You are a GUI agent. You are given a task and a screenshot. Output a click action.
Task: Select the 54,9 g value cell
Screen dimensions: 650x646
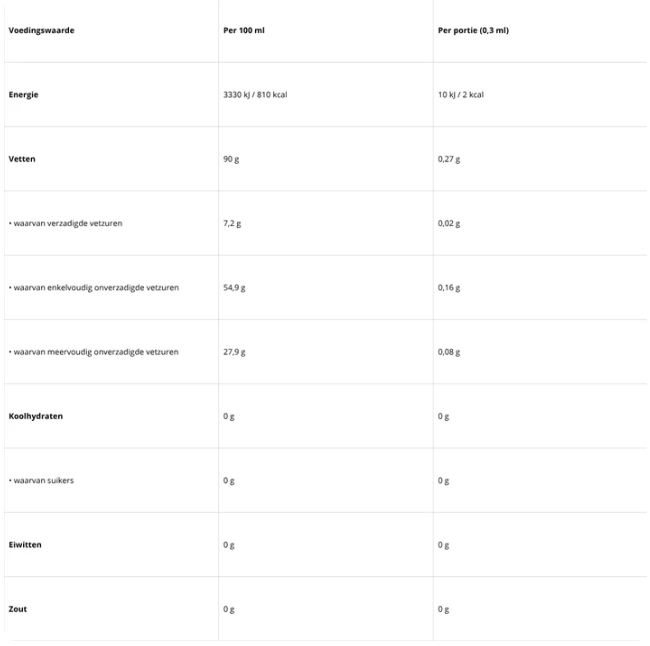pos(234,287)
